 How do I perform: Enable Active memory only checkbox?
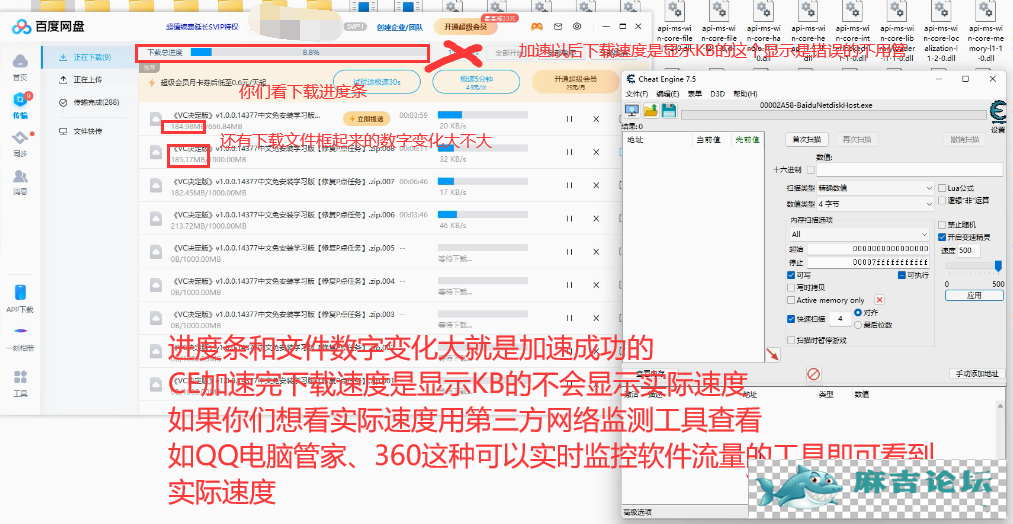tap(791, 300)
